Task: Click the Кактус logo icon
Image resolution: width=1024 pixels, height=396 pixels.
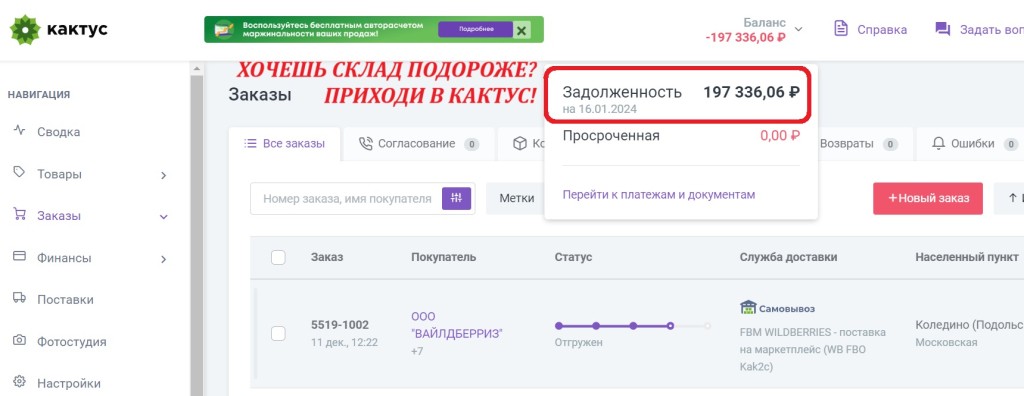Action: (x=25, y=29)
